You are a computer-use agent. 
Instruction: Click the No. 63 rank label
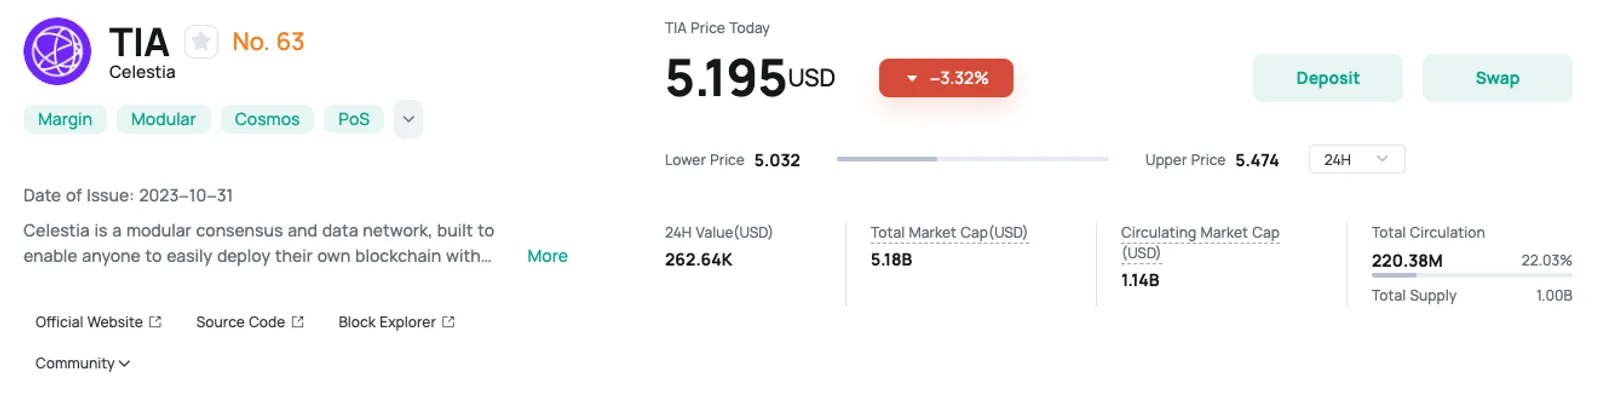tap(268, 42)
